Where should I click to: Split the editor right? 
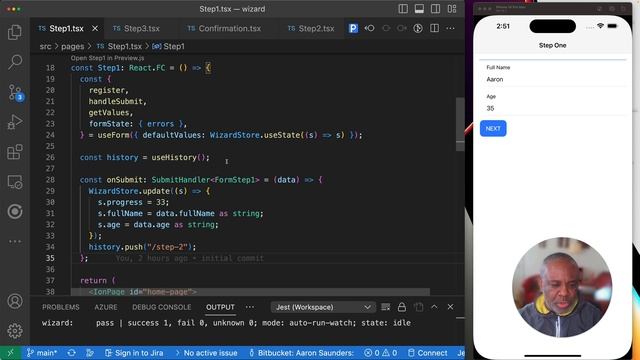tap(434, 28)
